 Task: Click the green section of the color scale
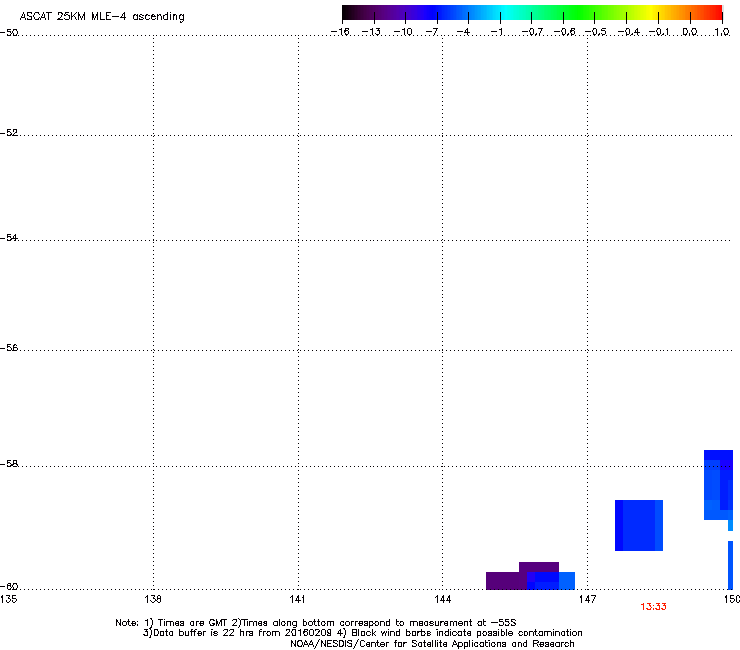[x=580, y=12]
